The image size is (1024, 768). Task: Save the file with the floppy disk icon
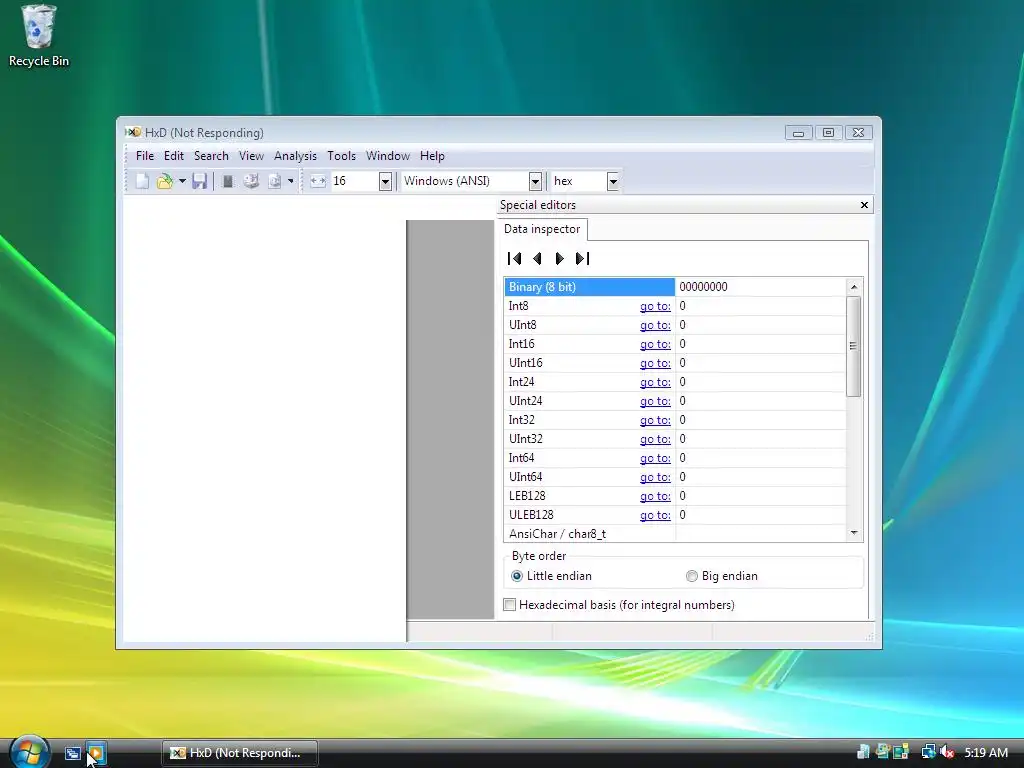[199, 181]
